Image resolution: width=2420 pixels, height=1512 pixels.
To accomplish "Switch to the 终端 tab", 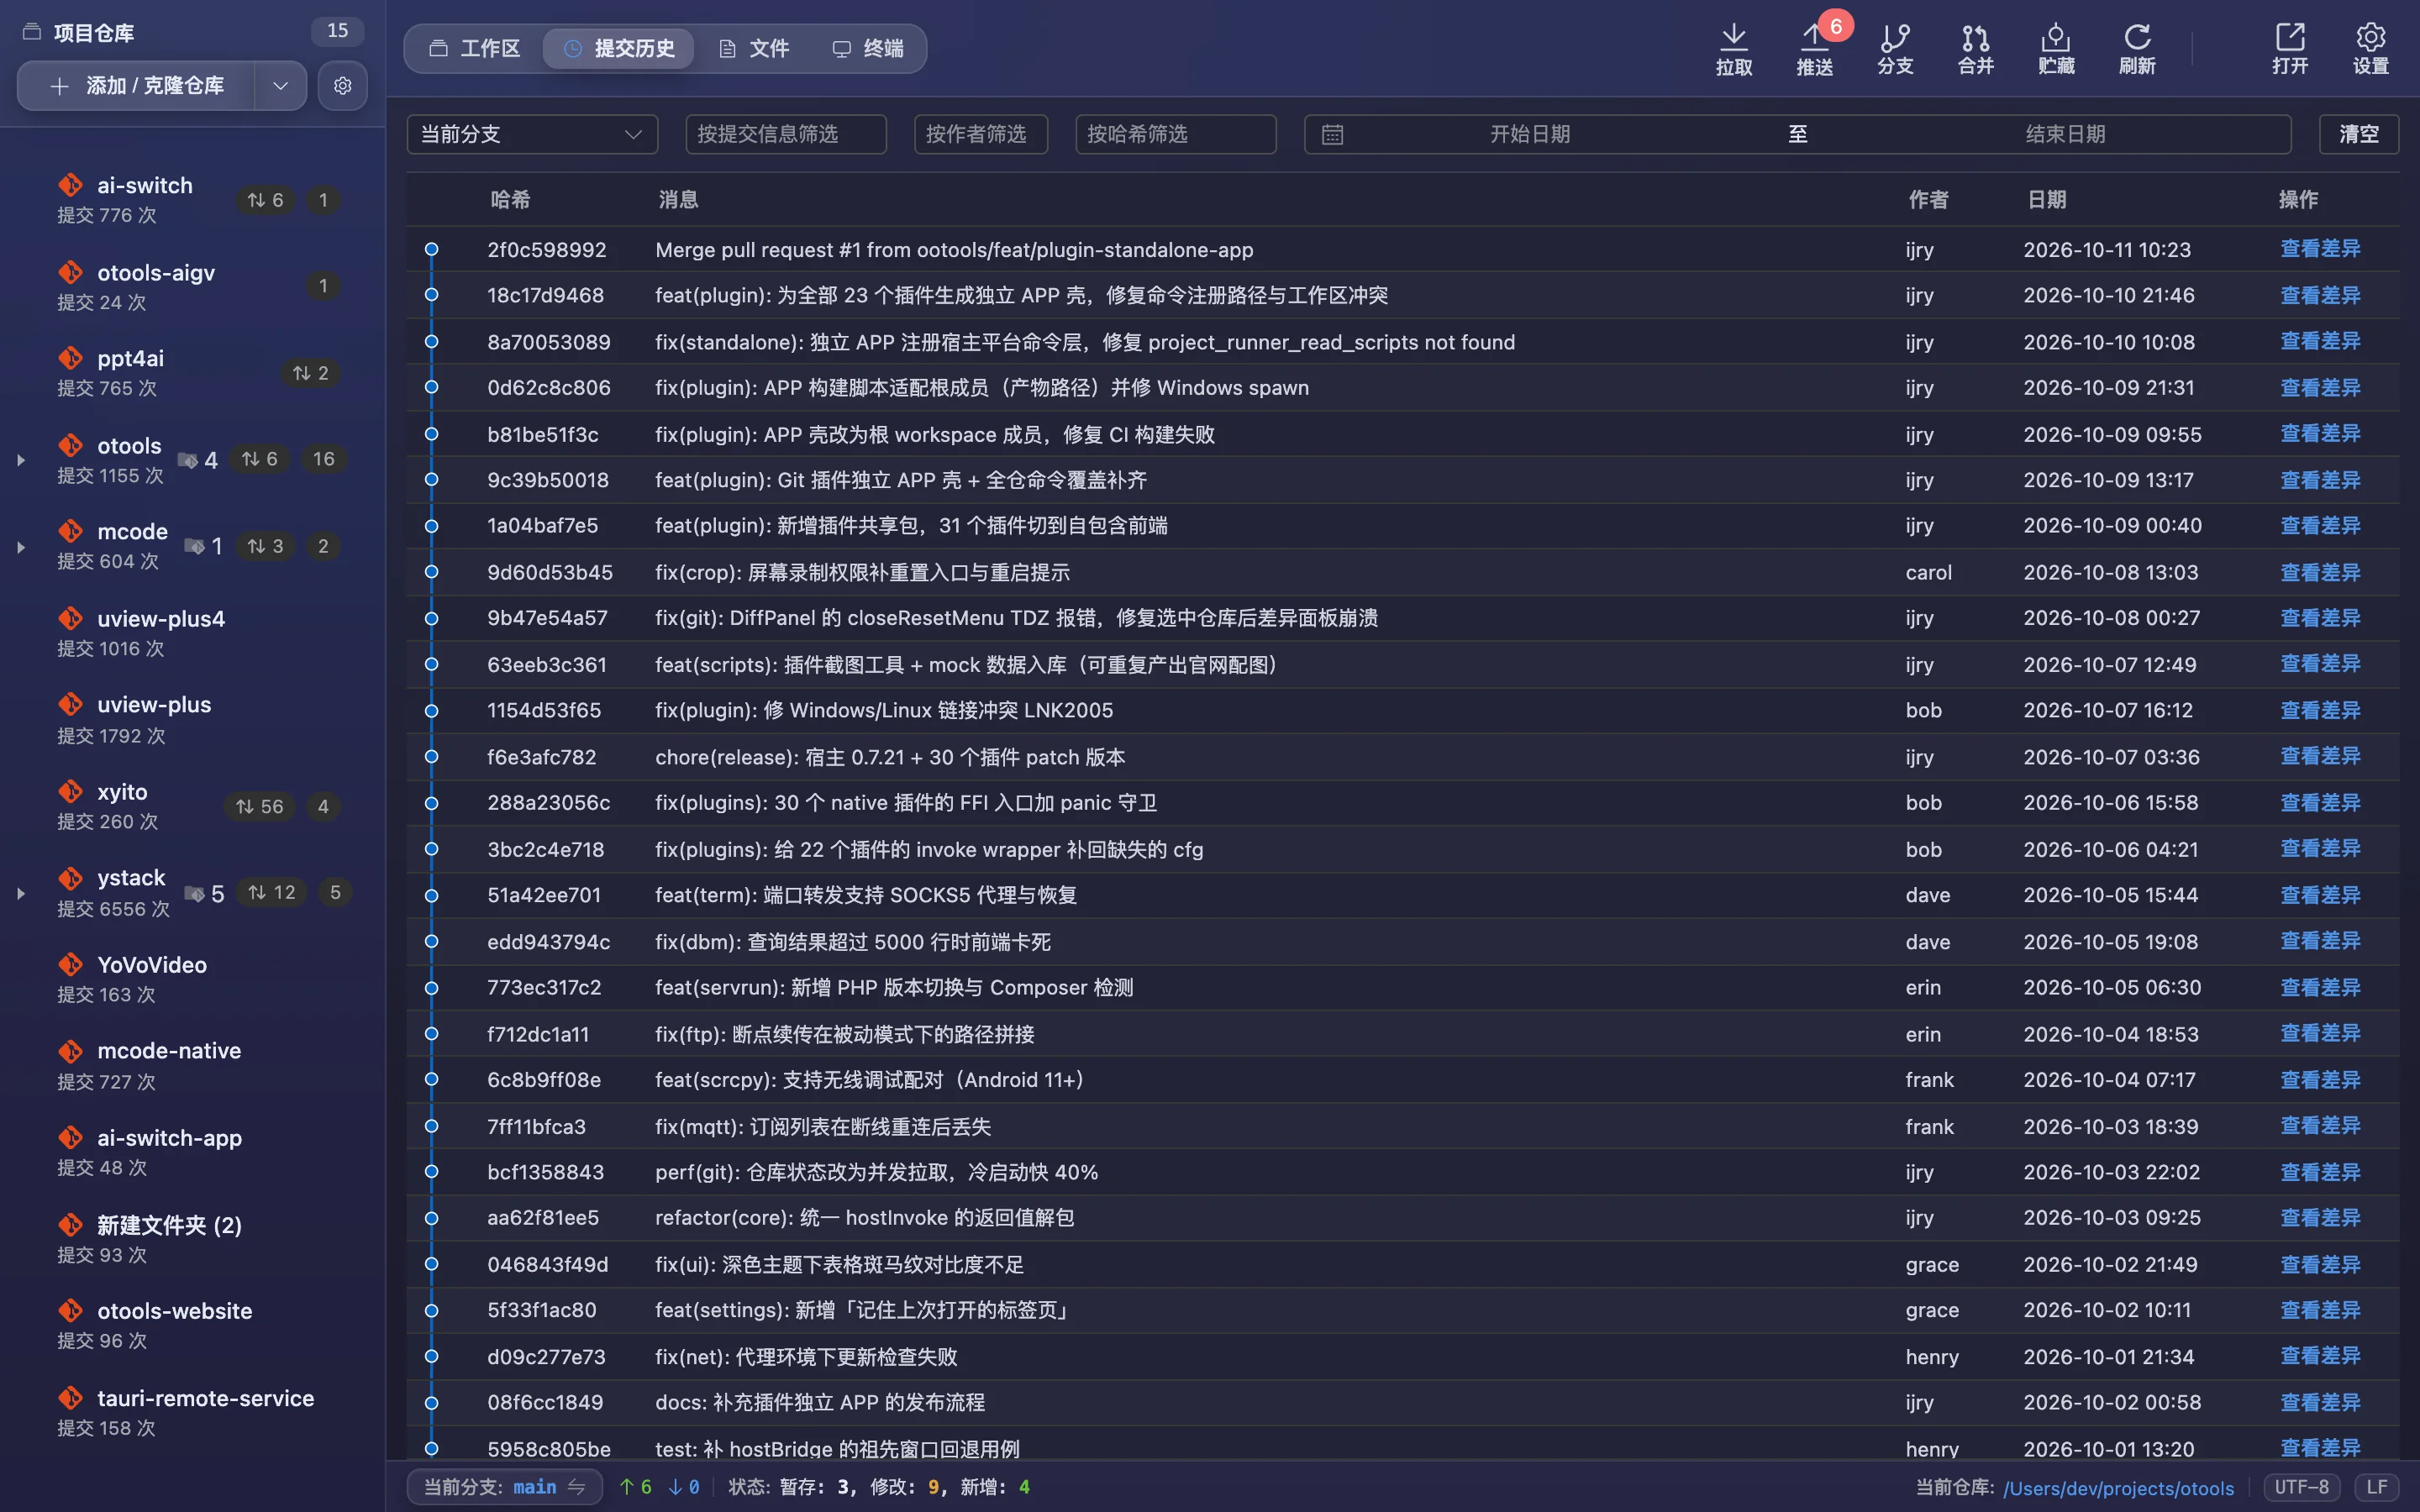I will [x=868, y=48].
